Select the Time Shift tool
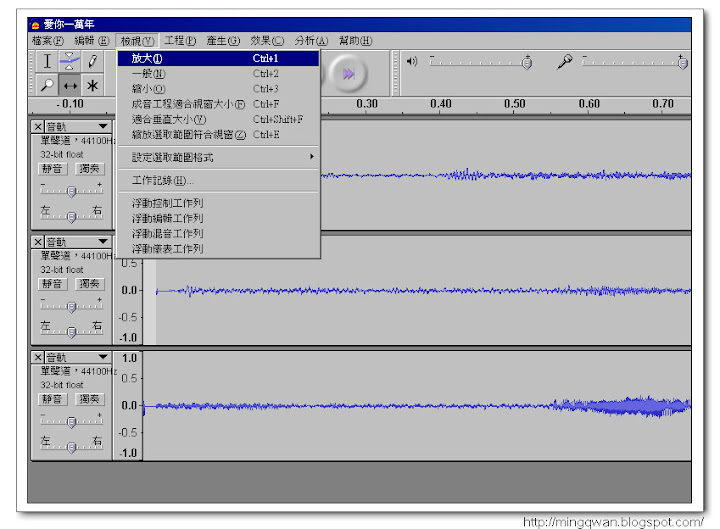The height and width of the screenshot is (529, 720). (x=69, y=85)
